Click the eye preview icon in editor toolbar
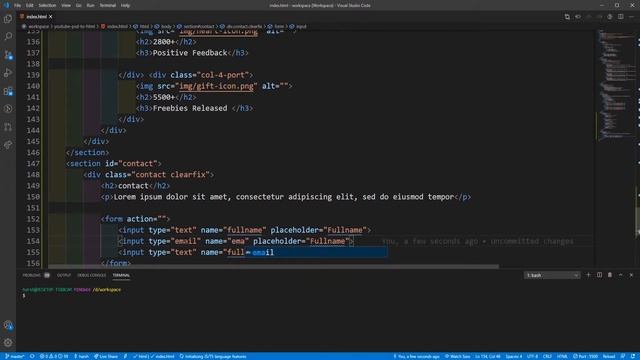 (x=578, y=17)
